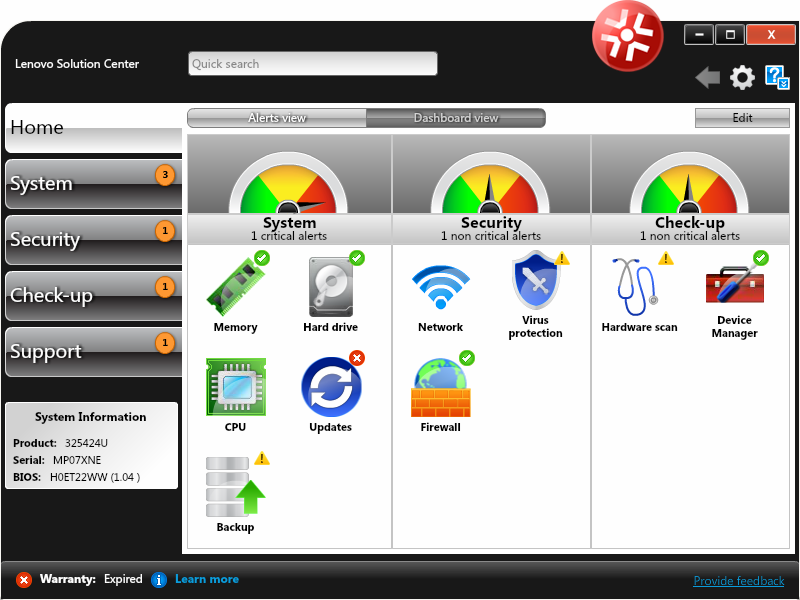Open Device Manager toolbox icon

[734, 283]
